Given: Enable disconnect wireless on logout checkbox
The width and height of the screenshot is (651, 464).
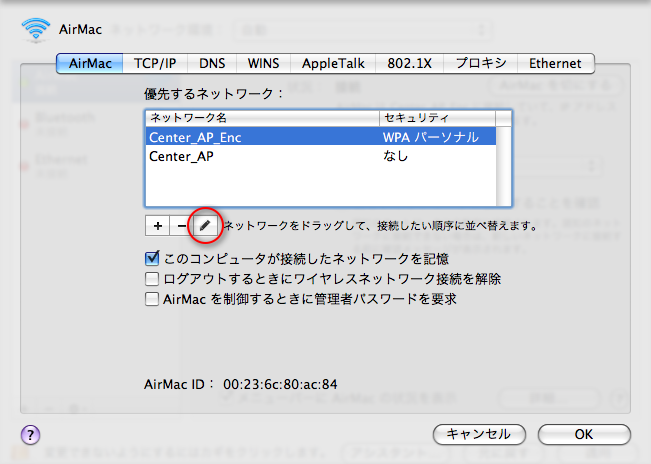Looking at the screenshot, I should click(152, 279).
